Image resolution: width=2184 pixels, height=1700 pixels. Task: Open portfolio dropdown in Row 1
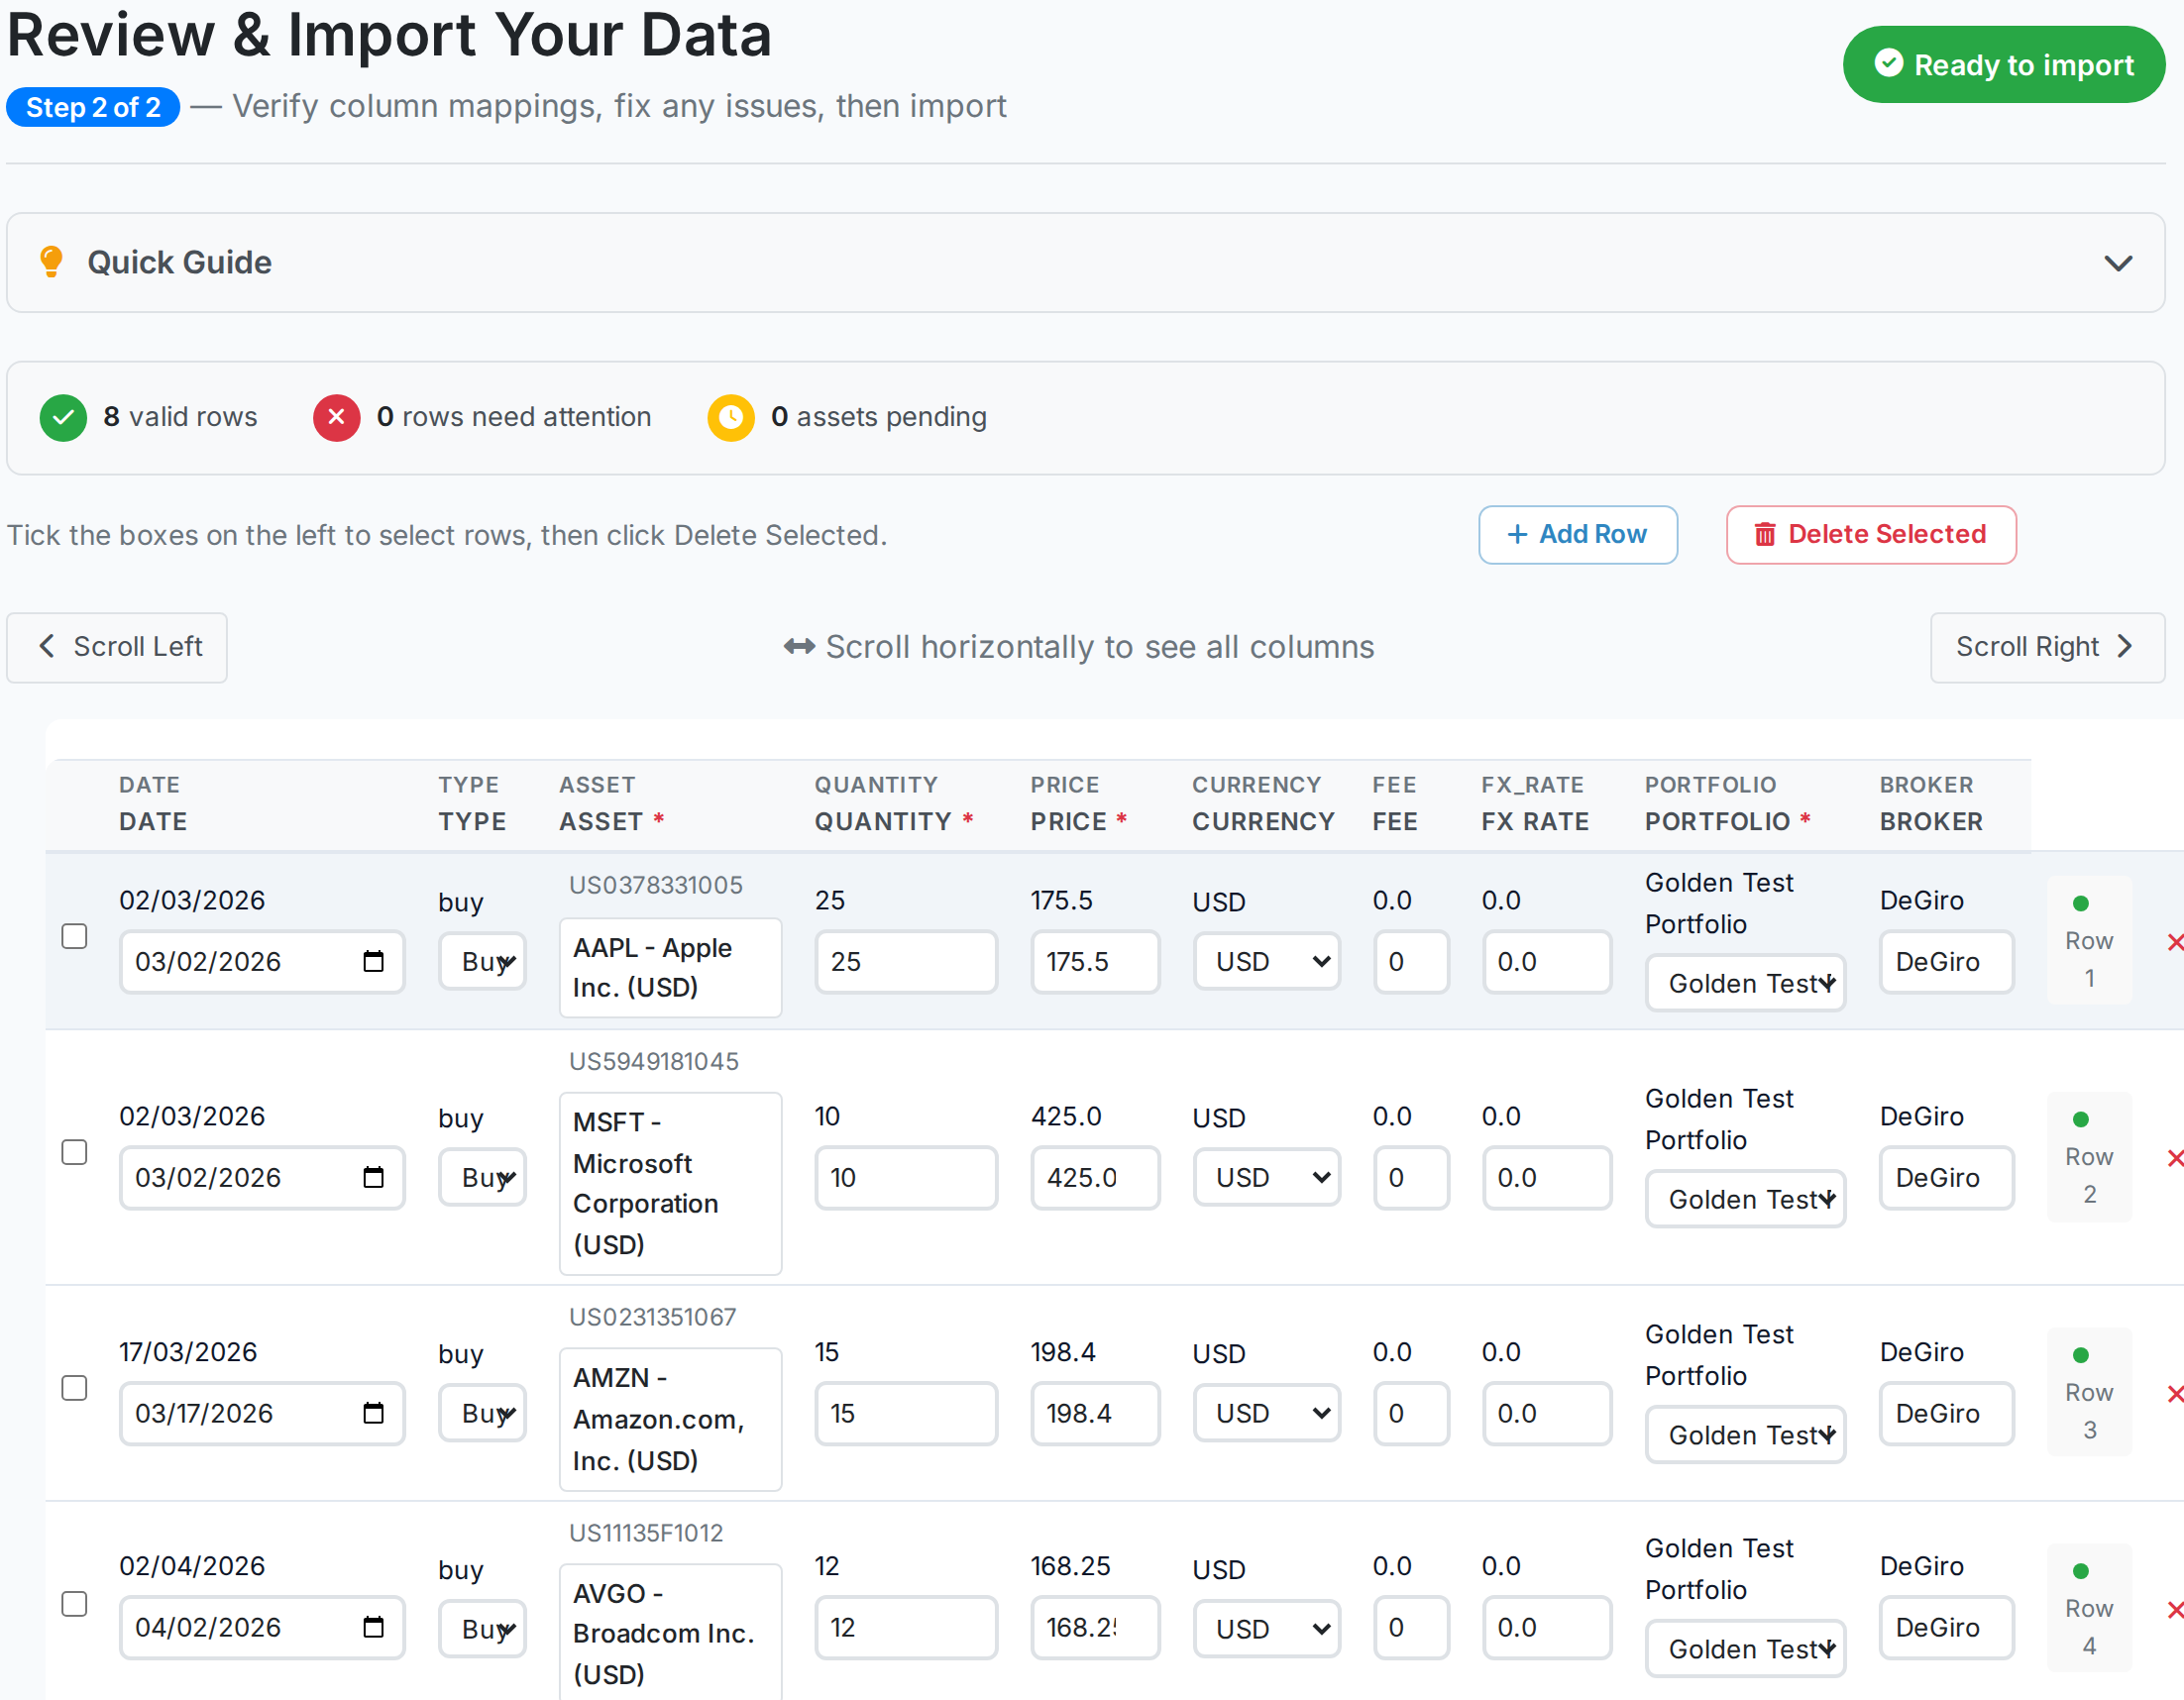pyautogui.click(x=1745, y=984)
